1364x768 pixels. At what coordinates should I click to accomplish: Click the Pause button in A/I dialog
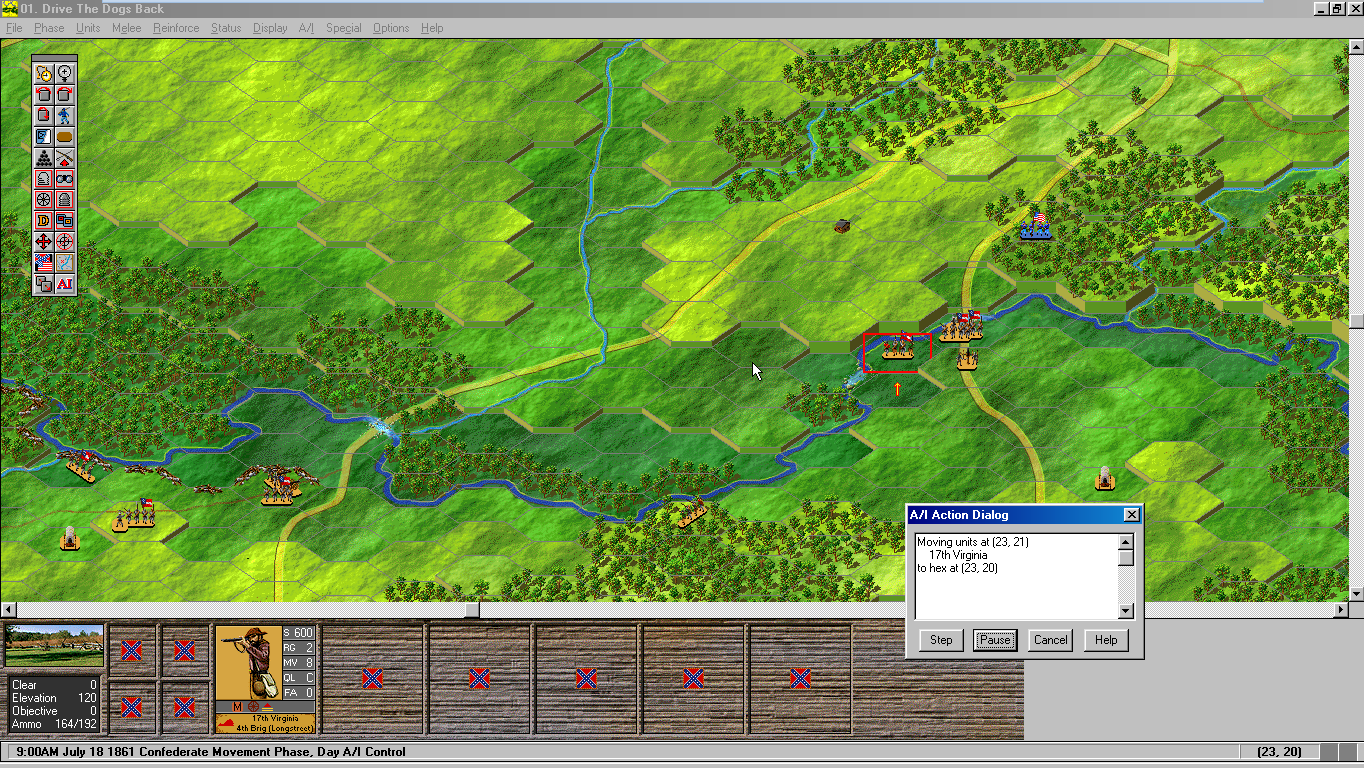pyautogui.click(x=995, y=640)
